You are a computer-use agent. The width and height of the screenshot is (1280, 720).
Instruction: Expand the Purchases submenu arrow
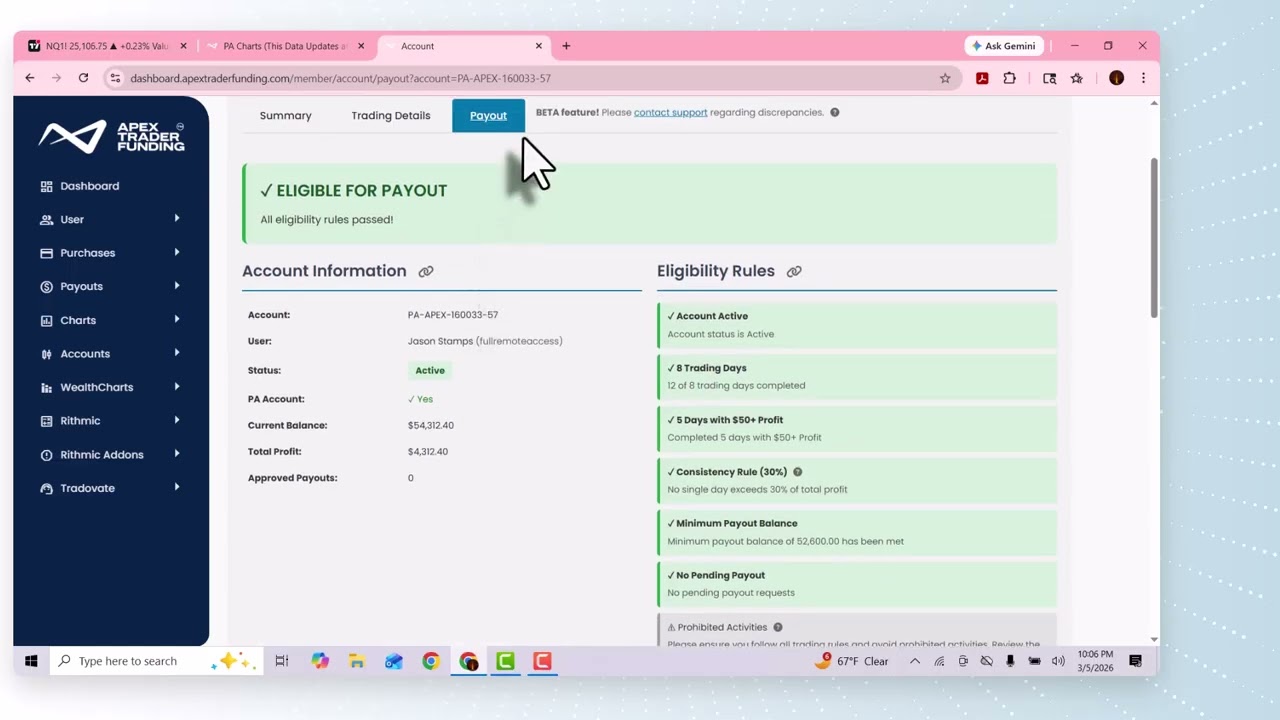[177, 252]
